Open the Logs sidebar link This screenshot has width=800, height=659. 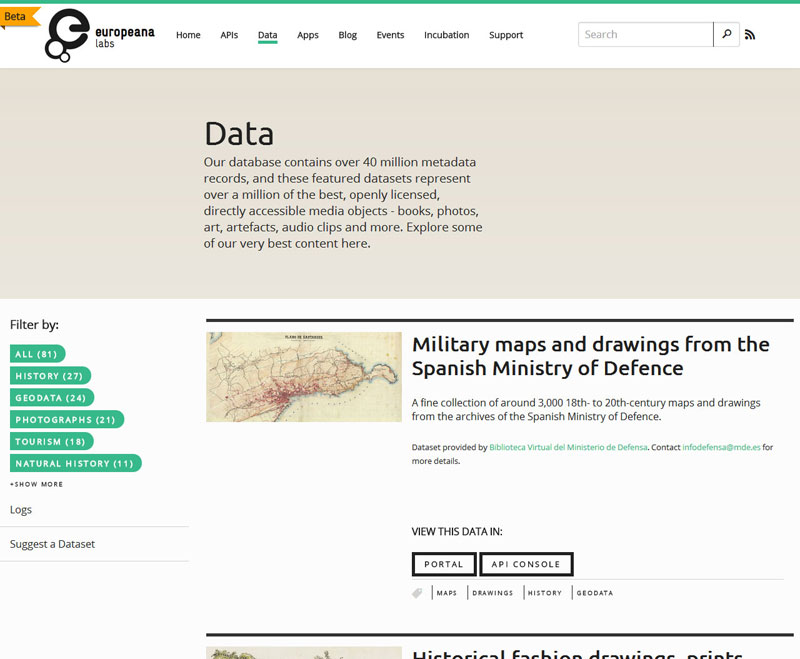(x=21, y=510)
